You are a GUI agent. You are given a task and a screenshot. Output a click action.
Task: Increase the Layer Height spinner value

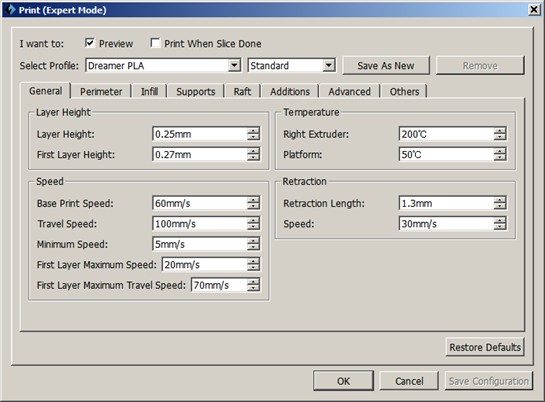pyautogui.click(x=253, y=131)
